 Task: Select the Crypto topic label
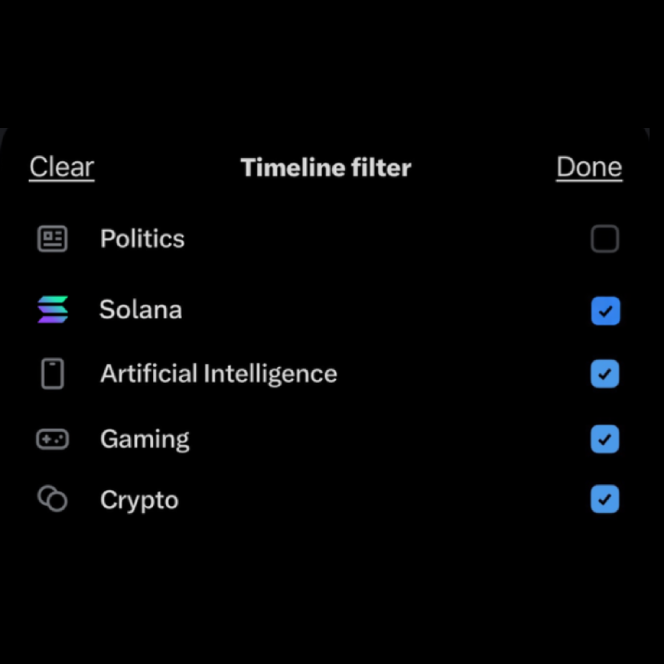click(139, 500)
